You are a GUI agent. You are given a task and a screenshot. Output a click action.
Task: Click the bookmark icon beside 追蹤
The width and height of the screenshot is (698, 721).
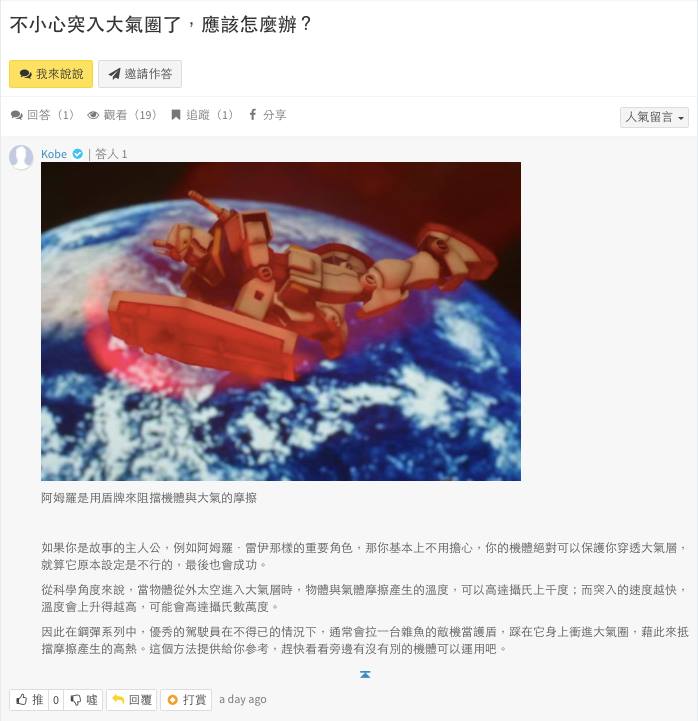[175, 114]
